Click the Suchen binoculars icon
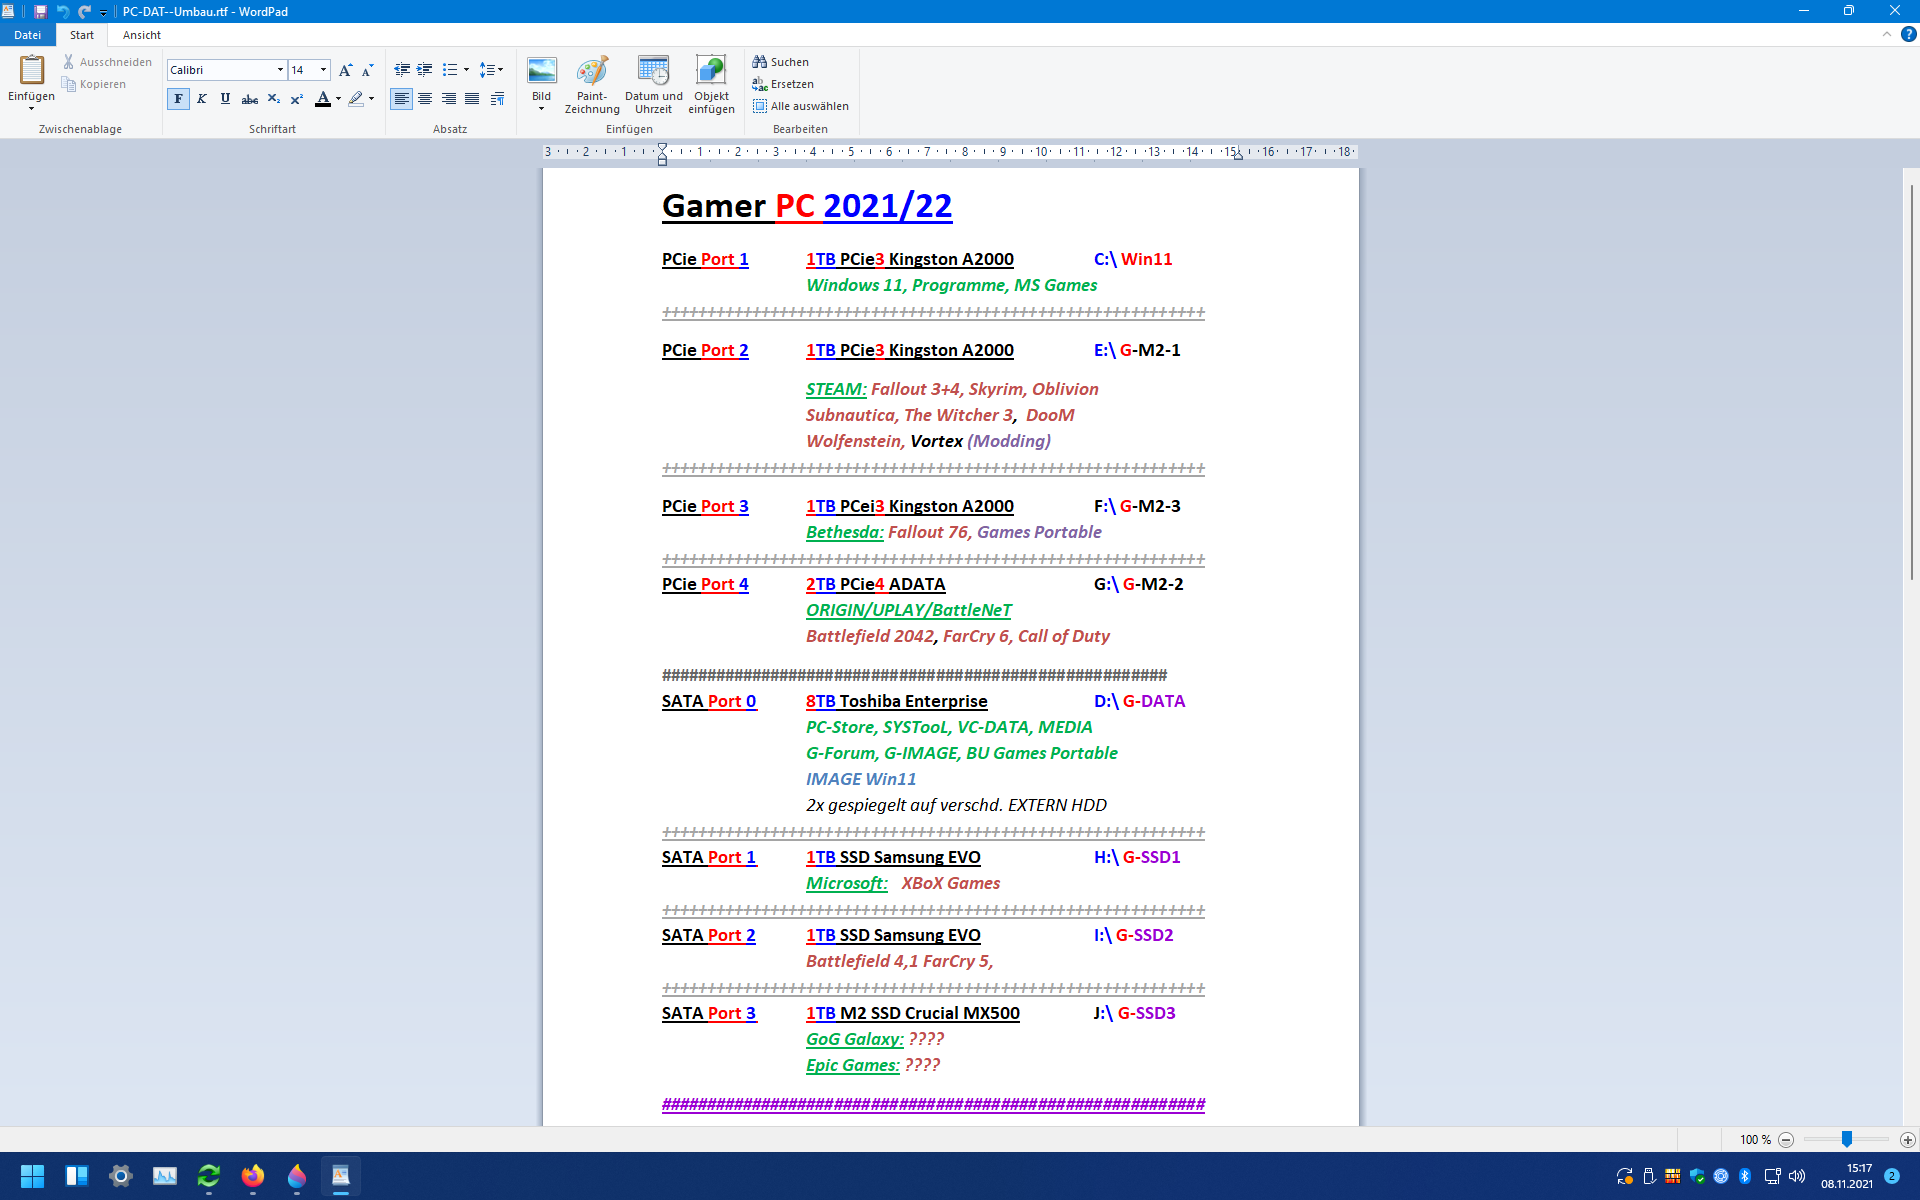1920x1200 pixels. point(760,62)
